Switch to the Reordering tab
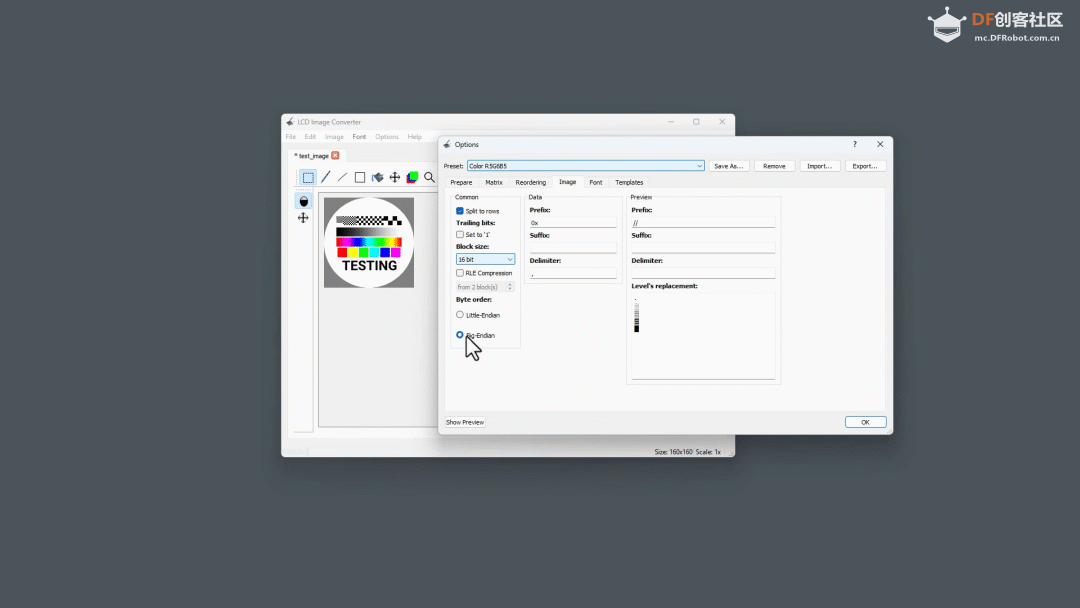This screenshot has width=1080, height=608. 530,182
